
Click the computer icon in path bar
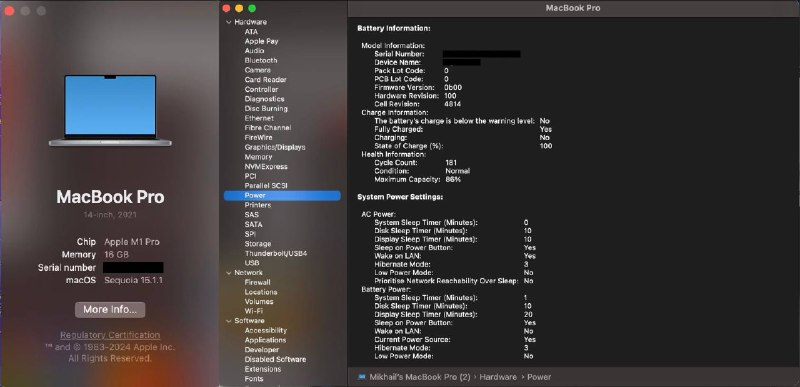coord(362,377)
